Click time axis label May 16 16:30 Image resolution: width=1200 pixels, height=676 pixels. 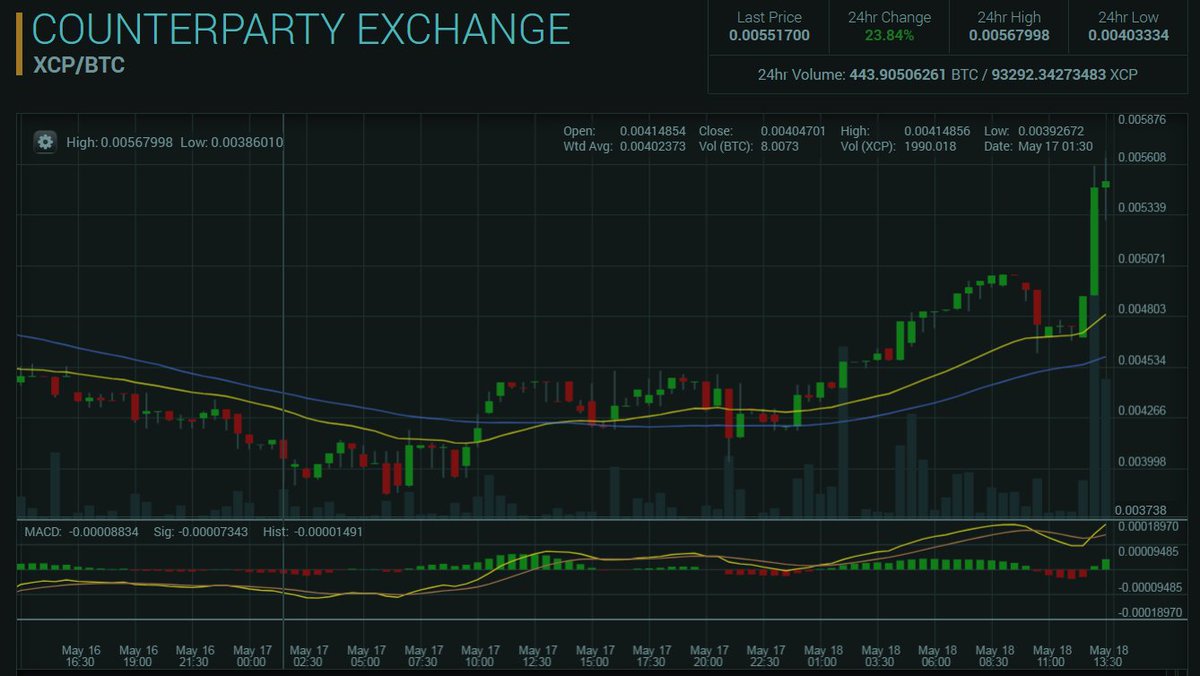[79, 656]
